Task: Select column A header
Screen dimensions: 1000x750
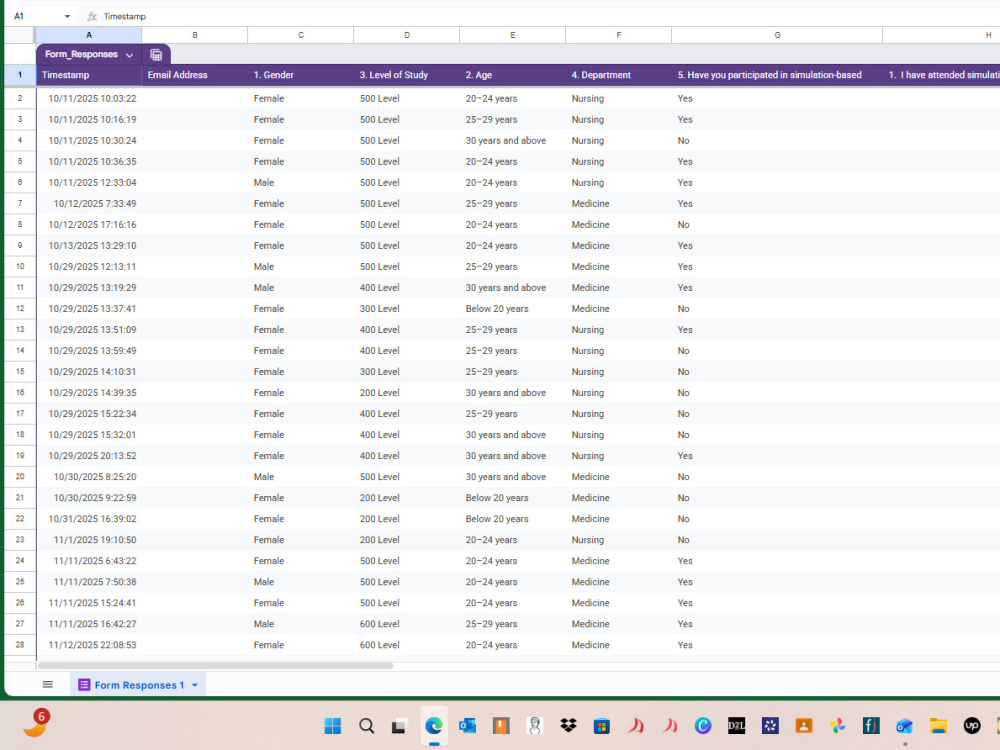Action: pyautogui.click(x=89, y=35)
